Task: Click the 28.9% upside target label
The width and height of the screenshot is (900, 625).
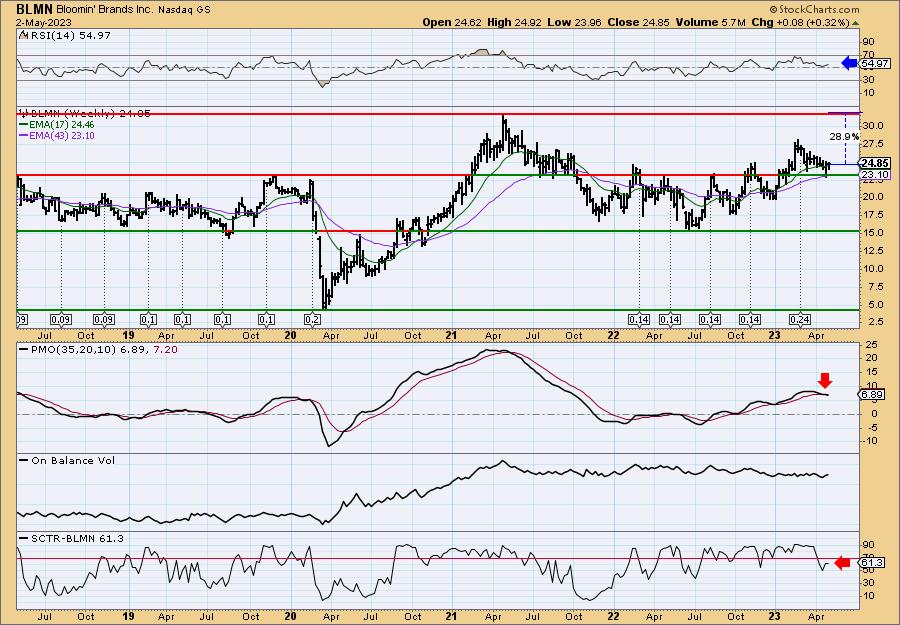Action: point(845,137)
